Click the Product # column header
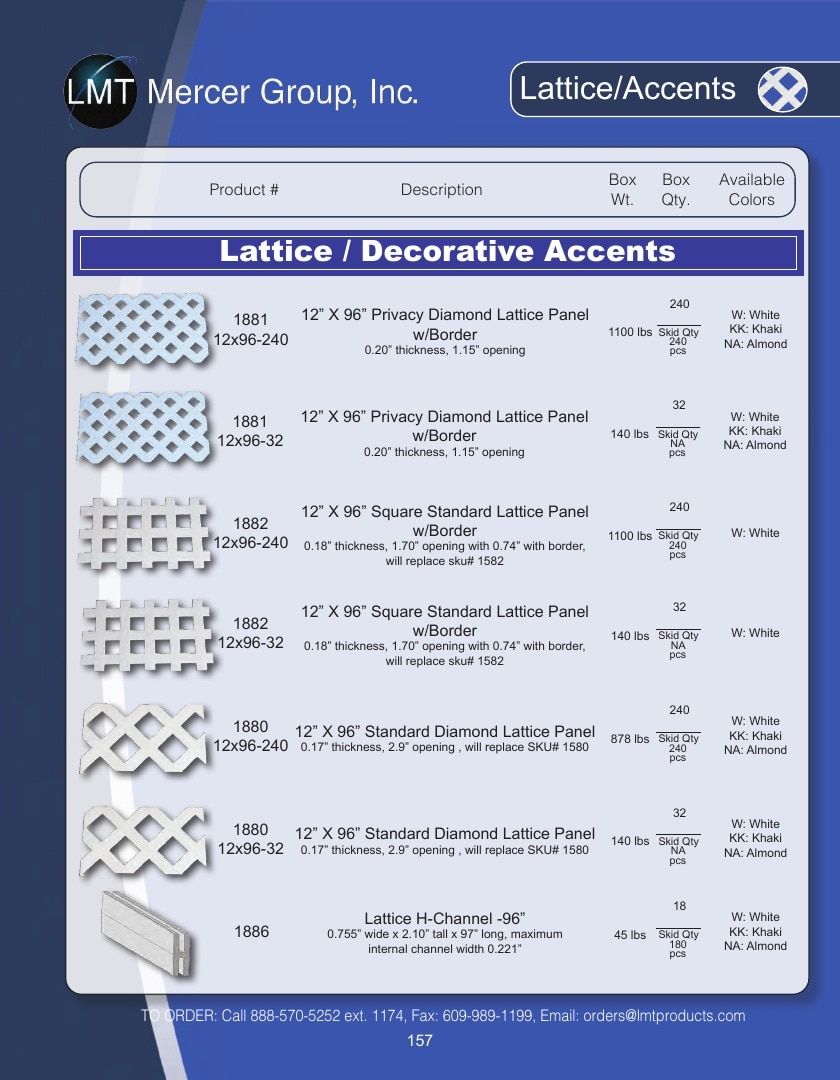The width and height of the screenshot is (840, 1080). (244, 189)
